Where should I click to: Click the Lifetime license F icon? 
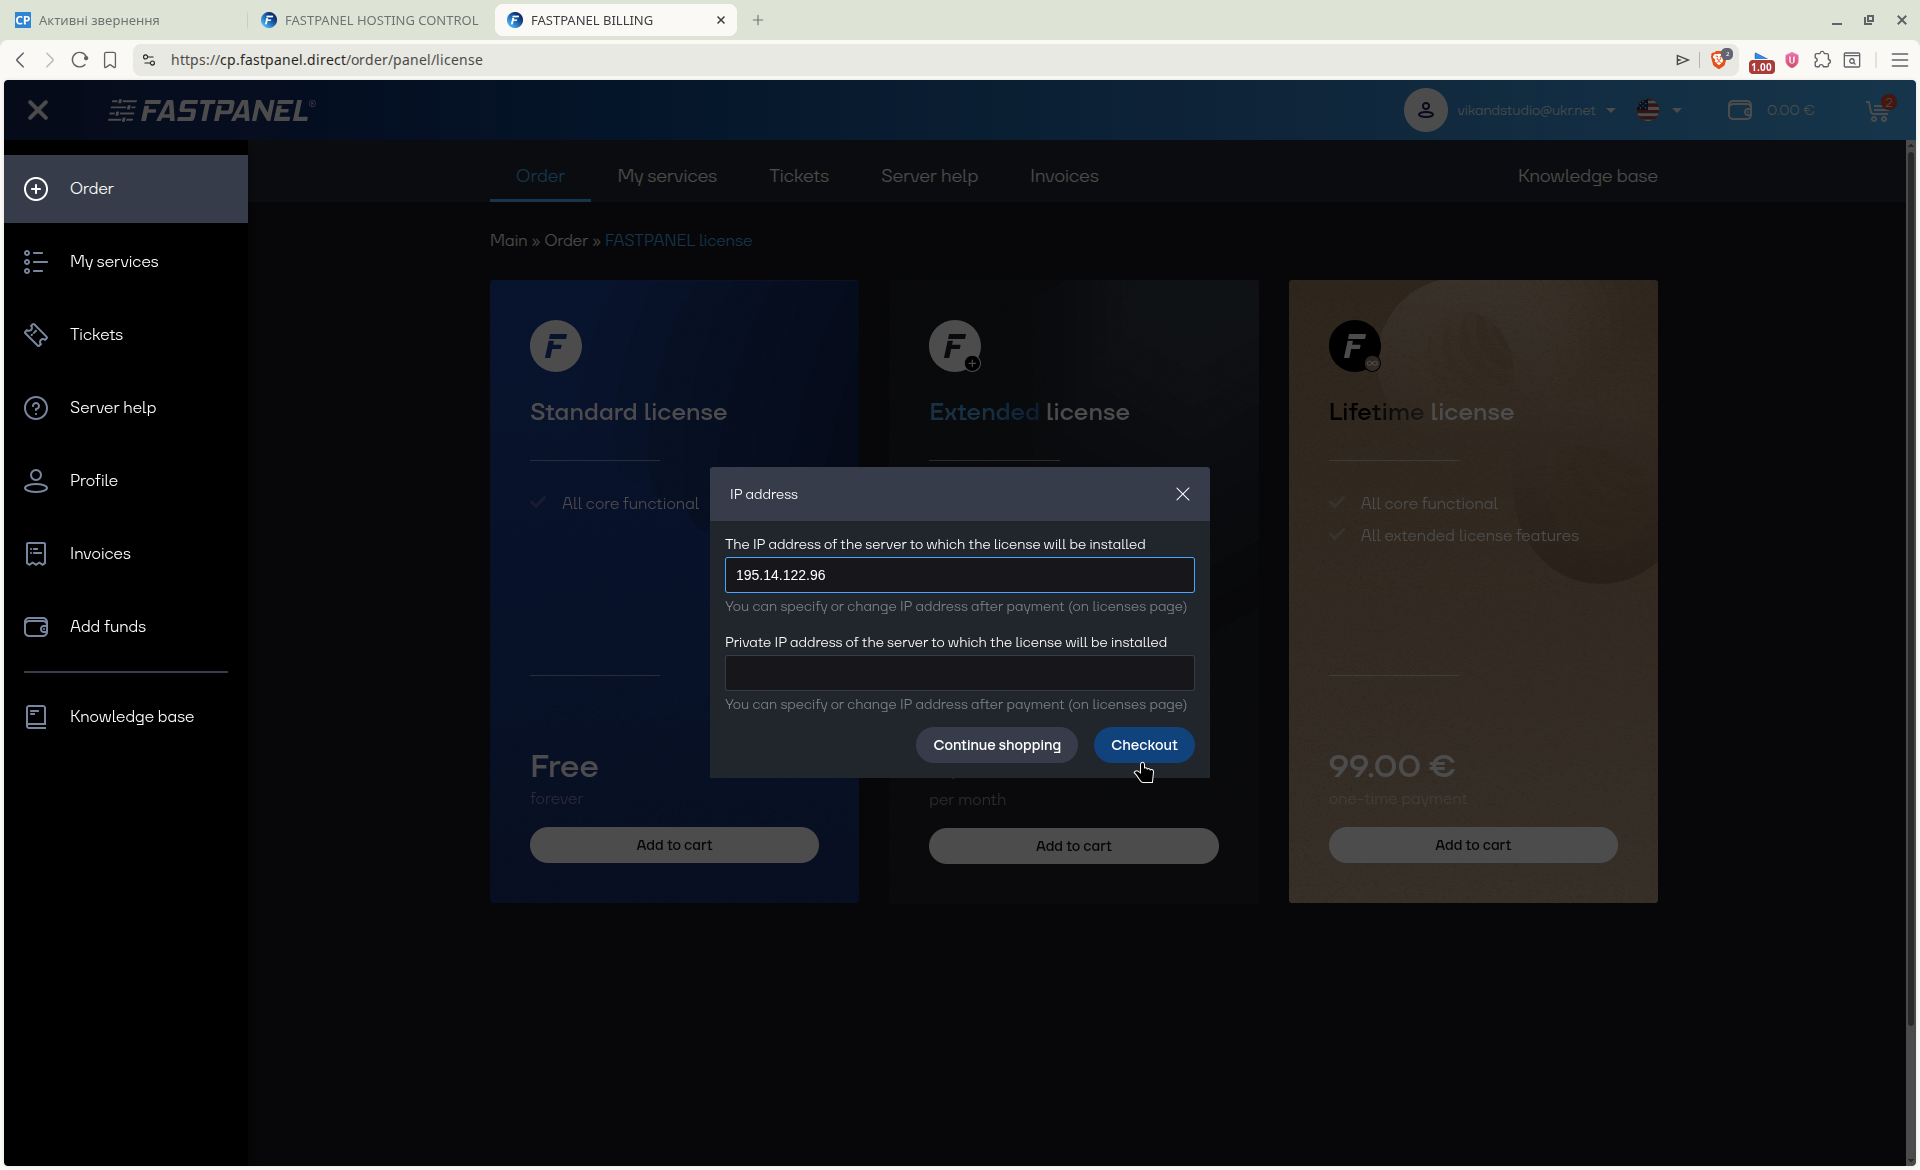[x=1355, y=346]
